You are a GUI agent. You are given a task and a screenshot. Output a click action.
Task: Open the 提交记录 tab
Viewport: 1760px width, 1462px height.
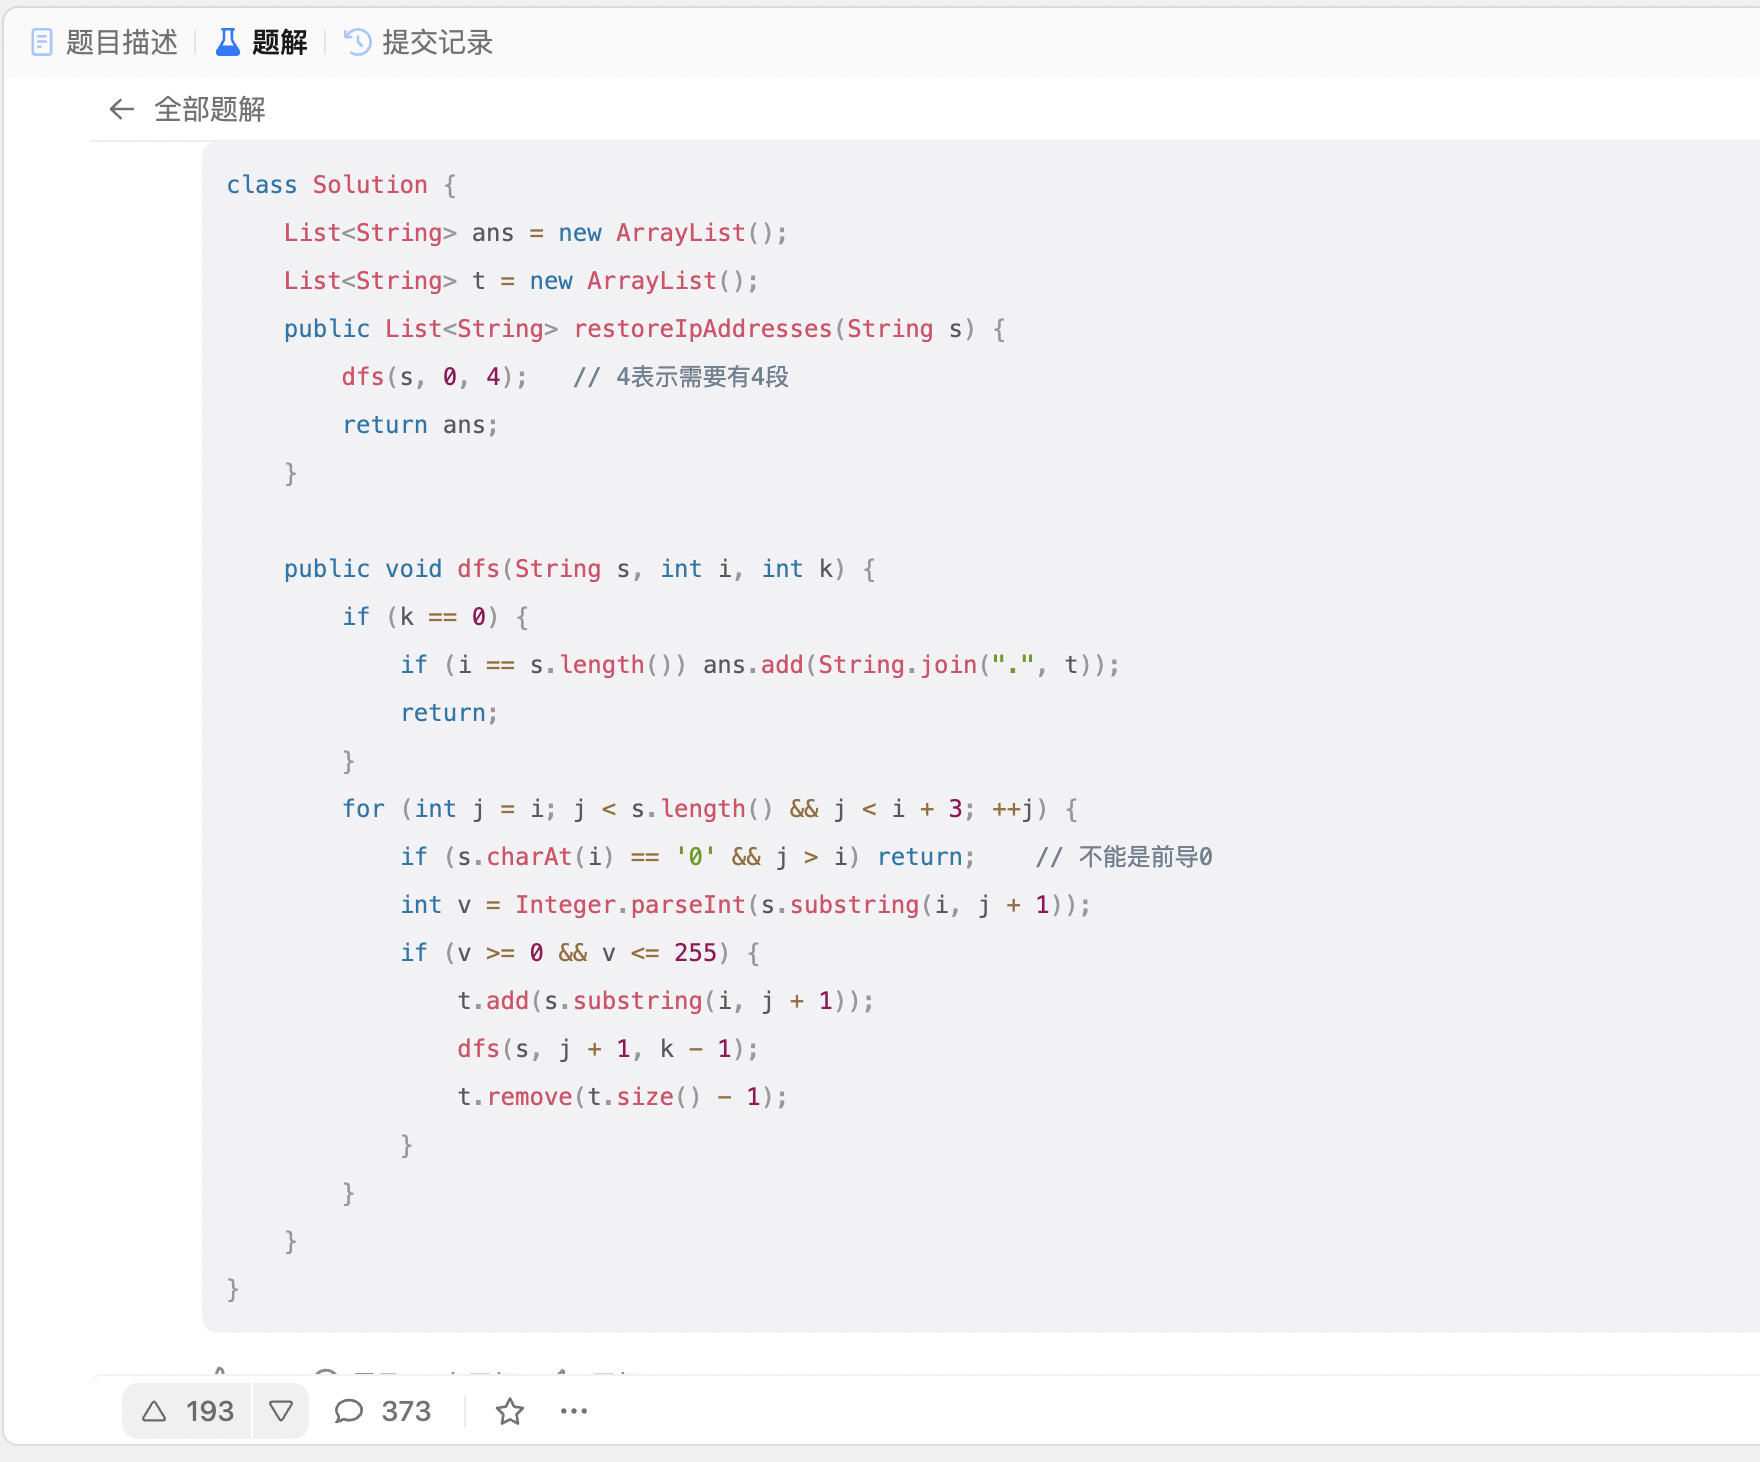tap(418, 42)
